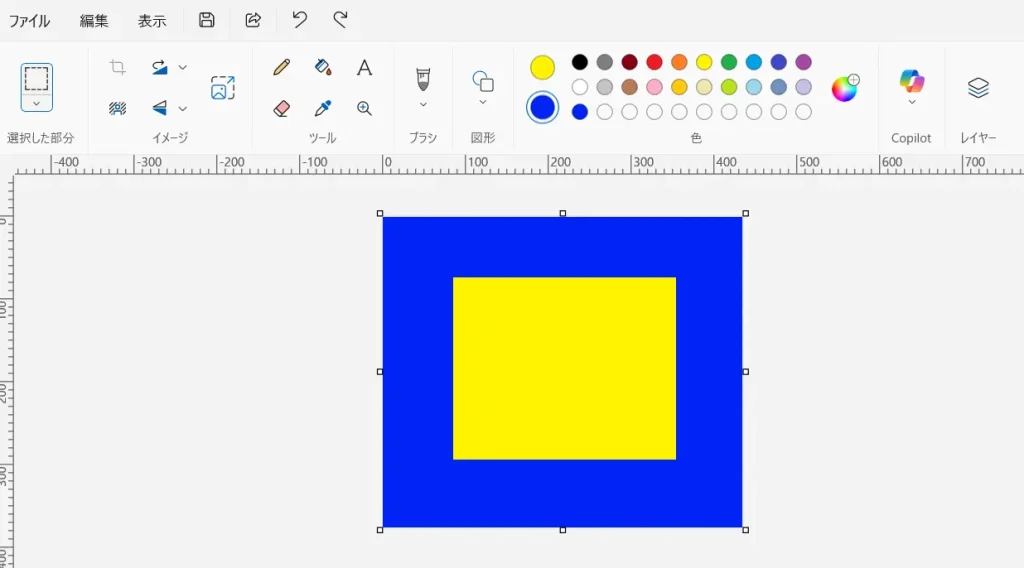Image resolution: width=1024 pixels, height=568 pixels.
Task: Open the ファイル menu
Action: click(29, 21)
